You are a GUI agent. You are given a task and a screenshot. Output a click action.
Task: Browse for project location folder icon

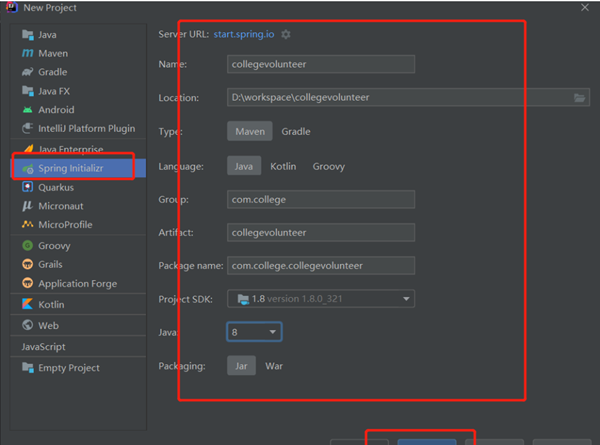click(x=579, y=98)
